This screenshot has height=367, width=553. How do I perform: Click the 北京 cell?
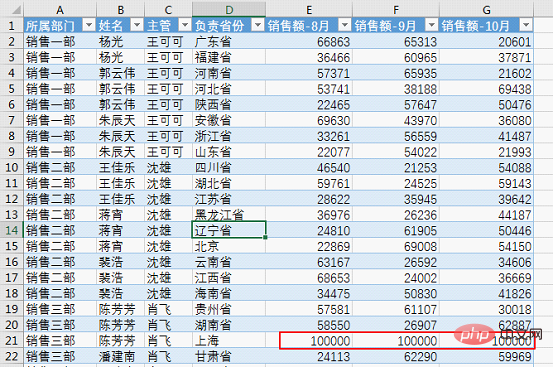[229, 246]
